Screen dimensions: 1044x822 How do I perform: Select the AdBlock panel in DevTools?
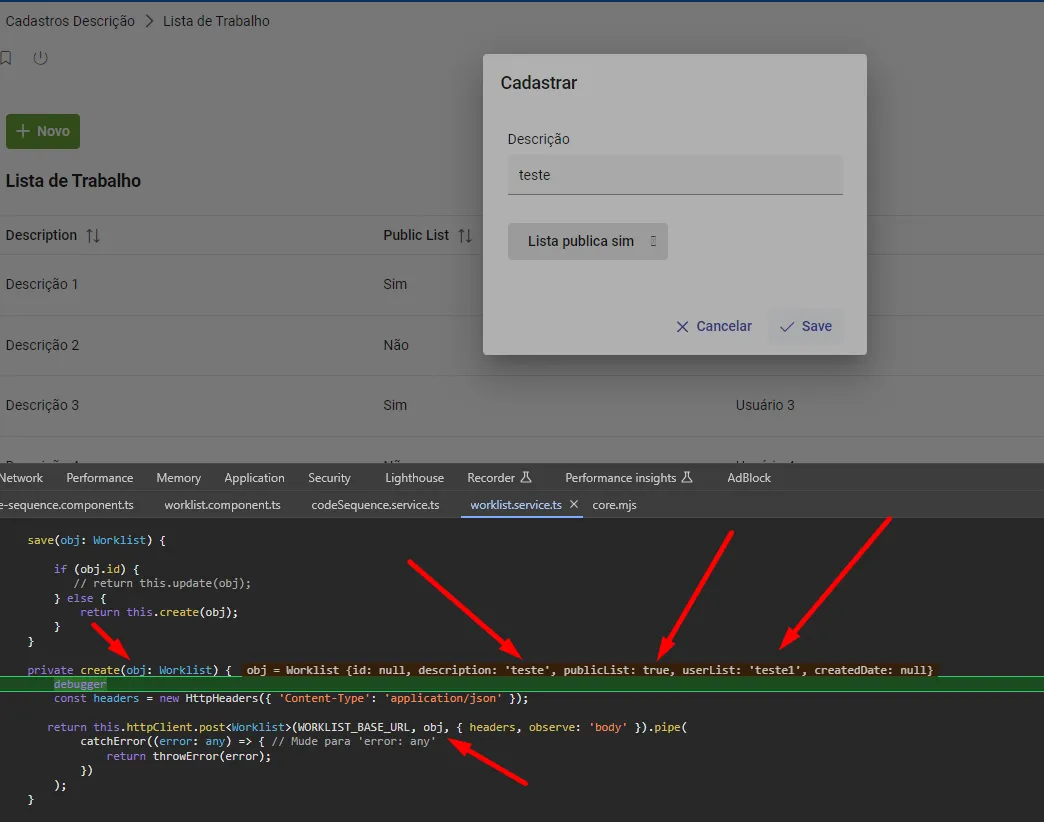pyautogui.click(x=748, y=477)
